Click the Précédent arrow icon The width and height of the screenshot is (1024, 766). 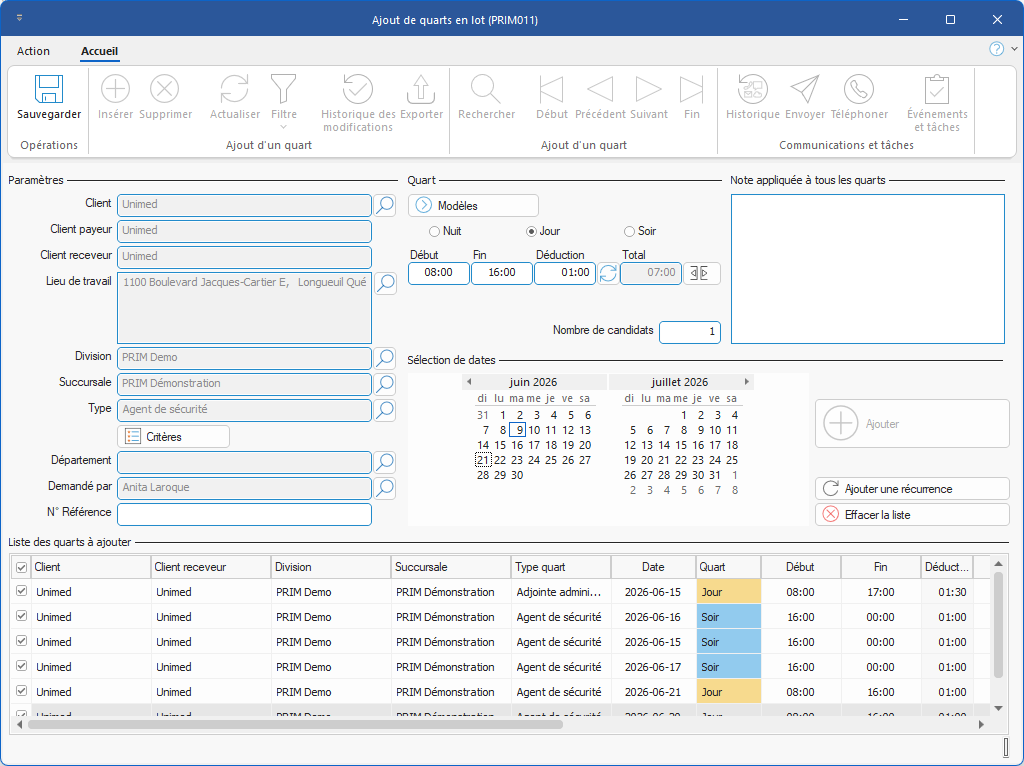click(x=600, y=89)
